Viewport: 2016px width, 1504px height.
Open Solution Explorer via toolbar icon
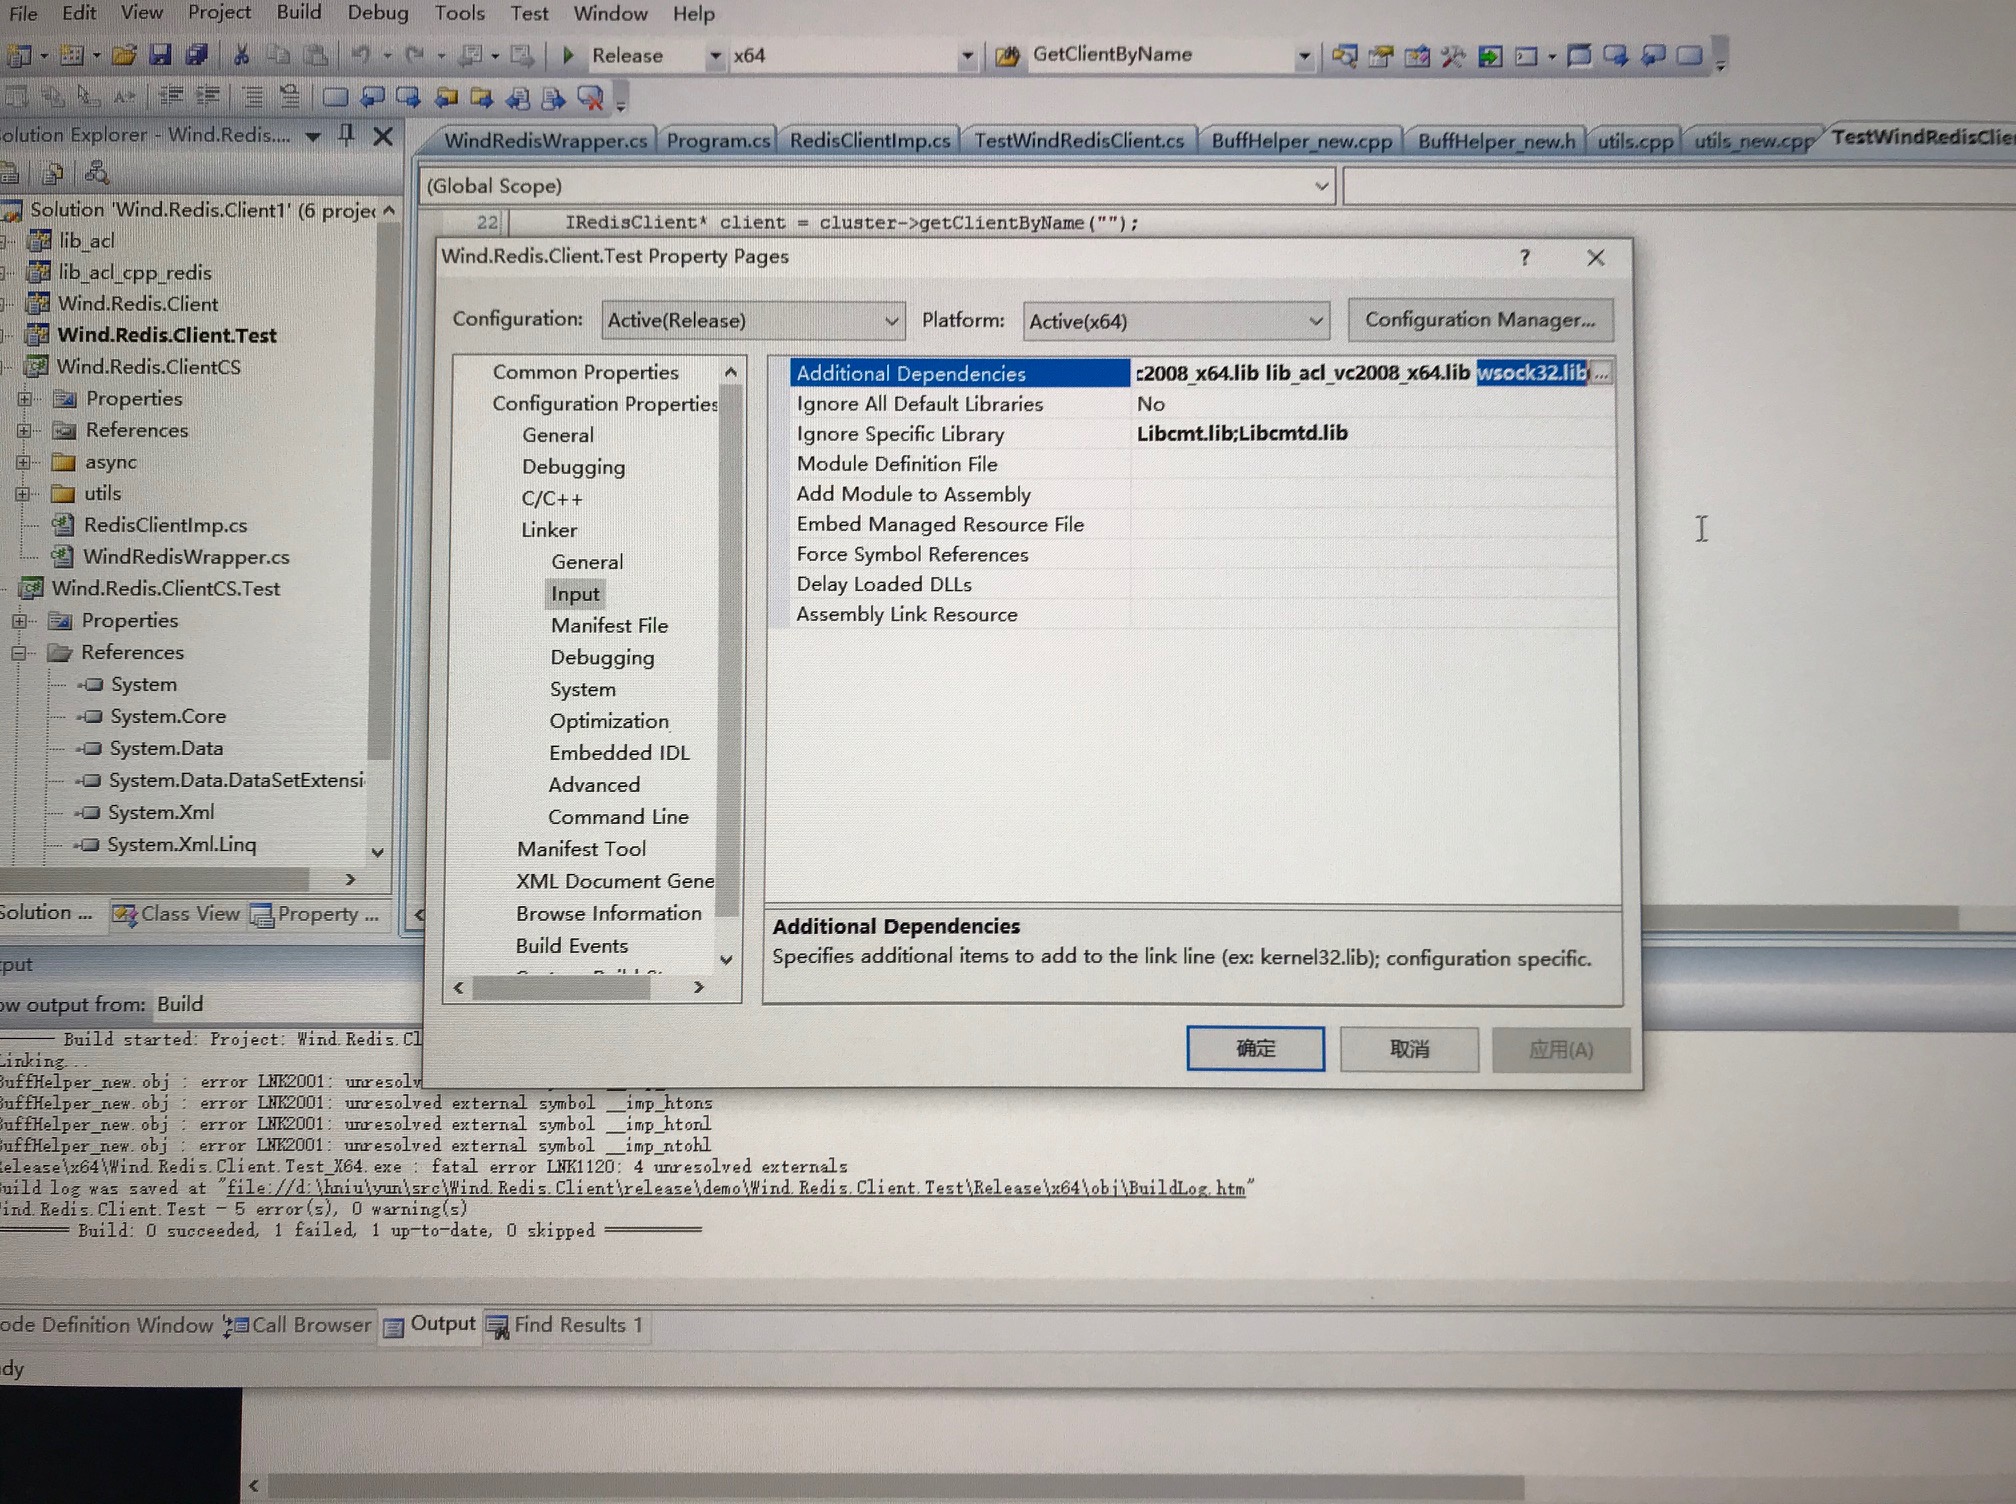coord(1344,55)
